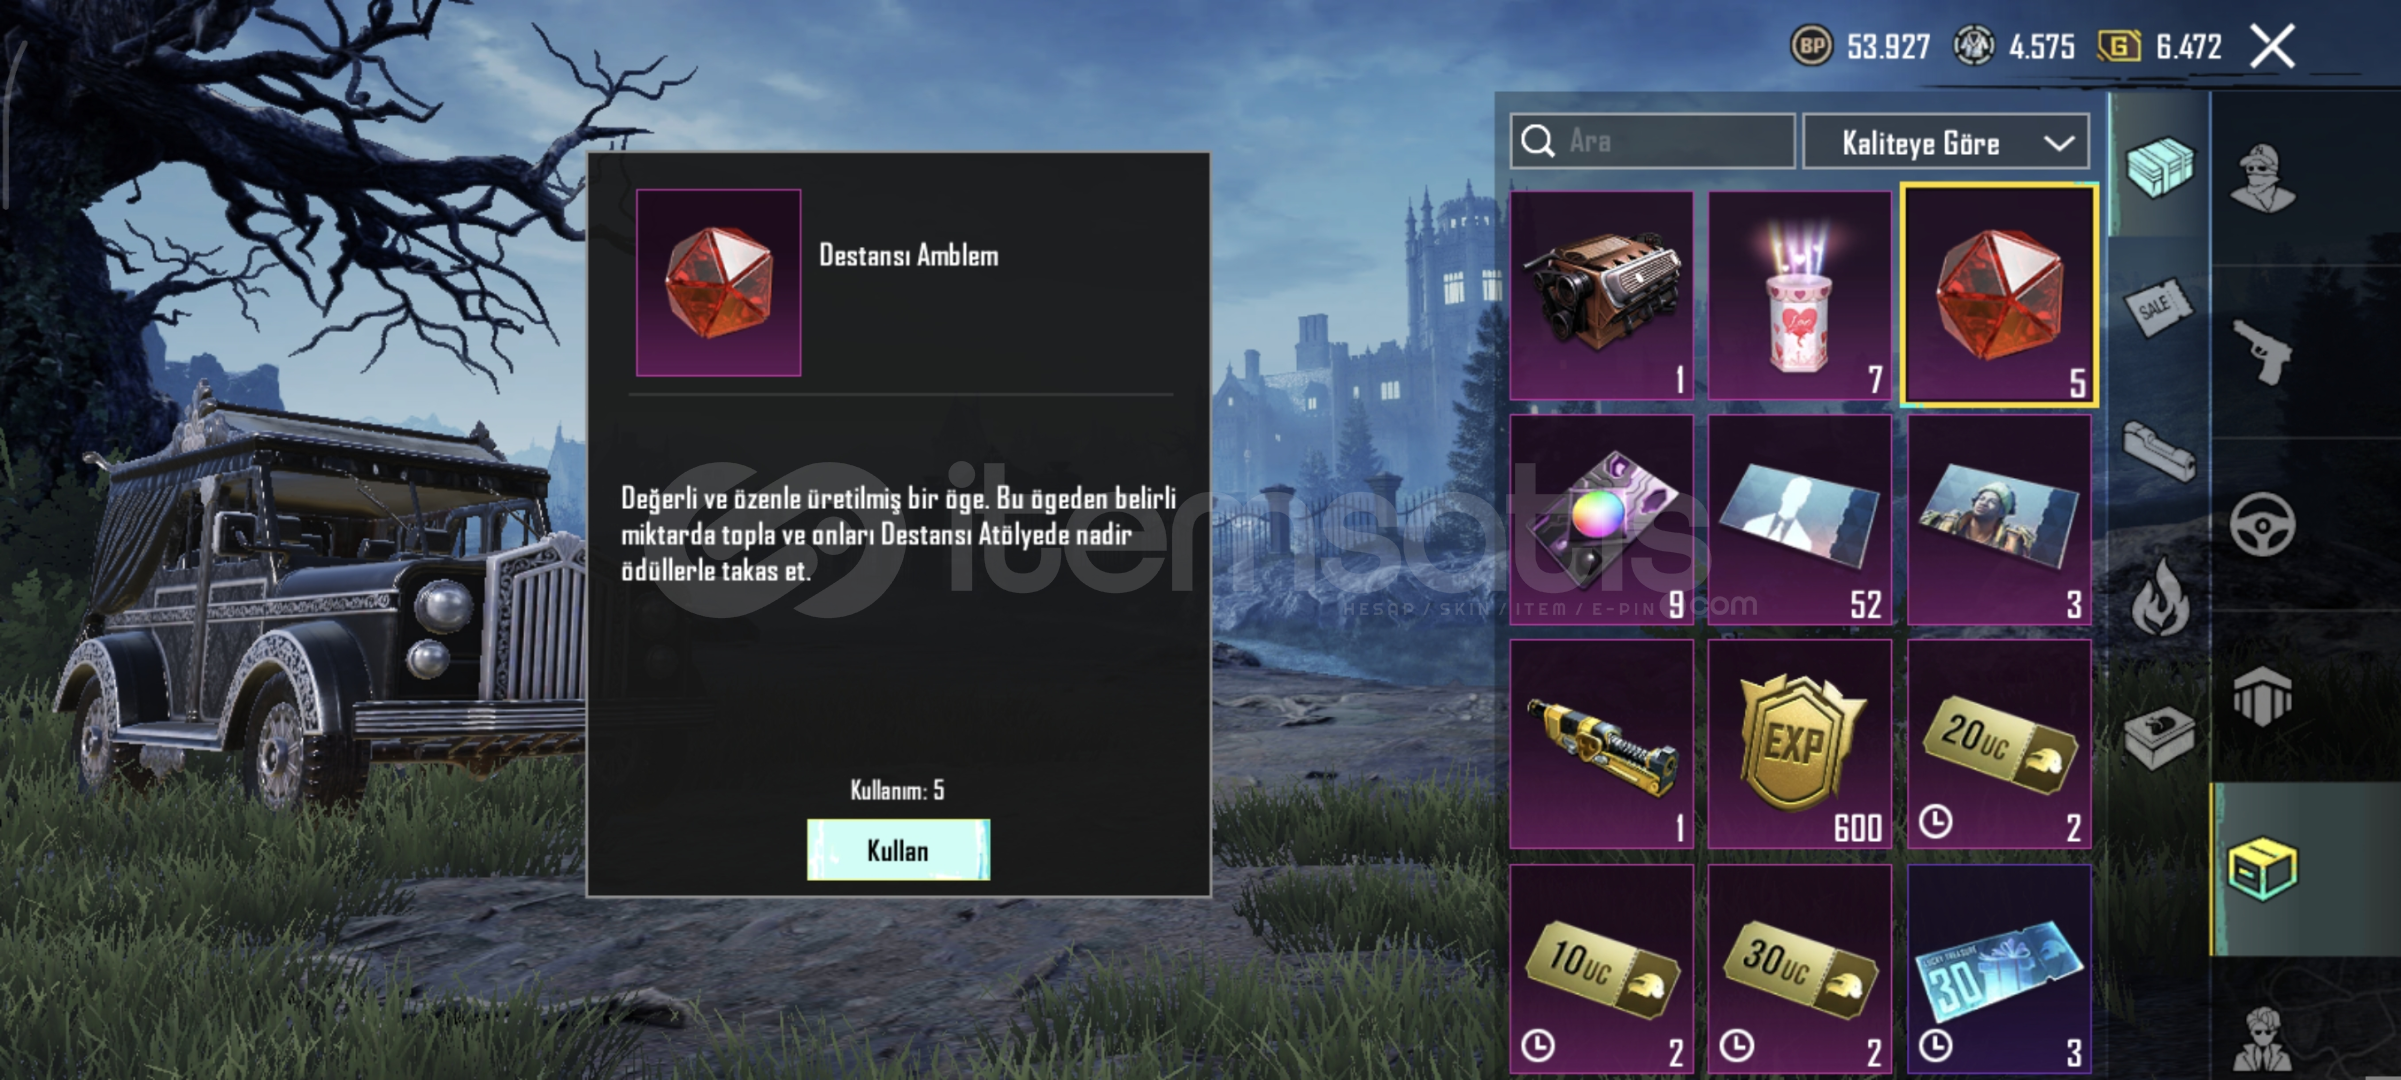
Task: Click the Ara search field
Action: [1652, 141]
